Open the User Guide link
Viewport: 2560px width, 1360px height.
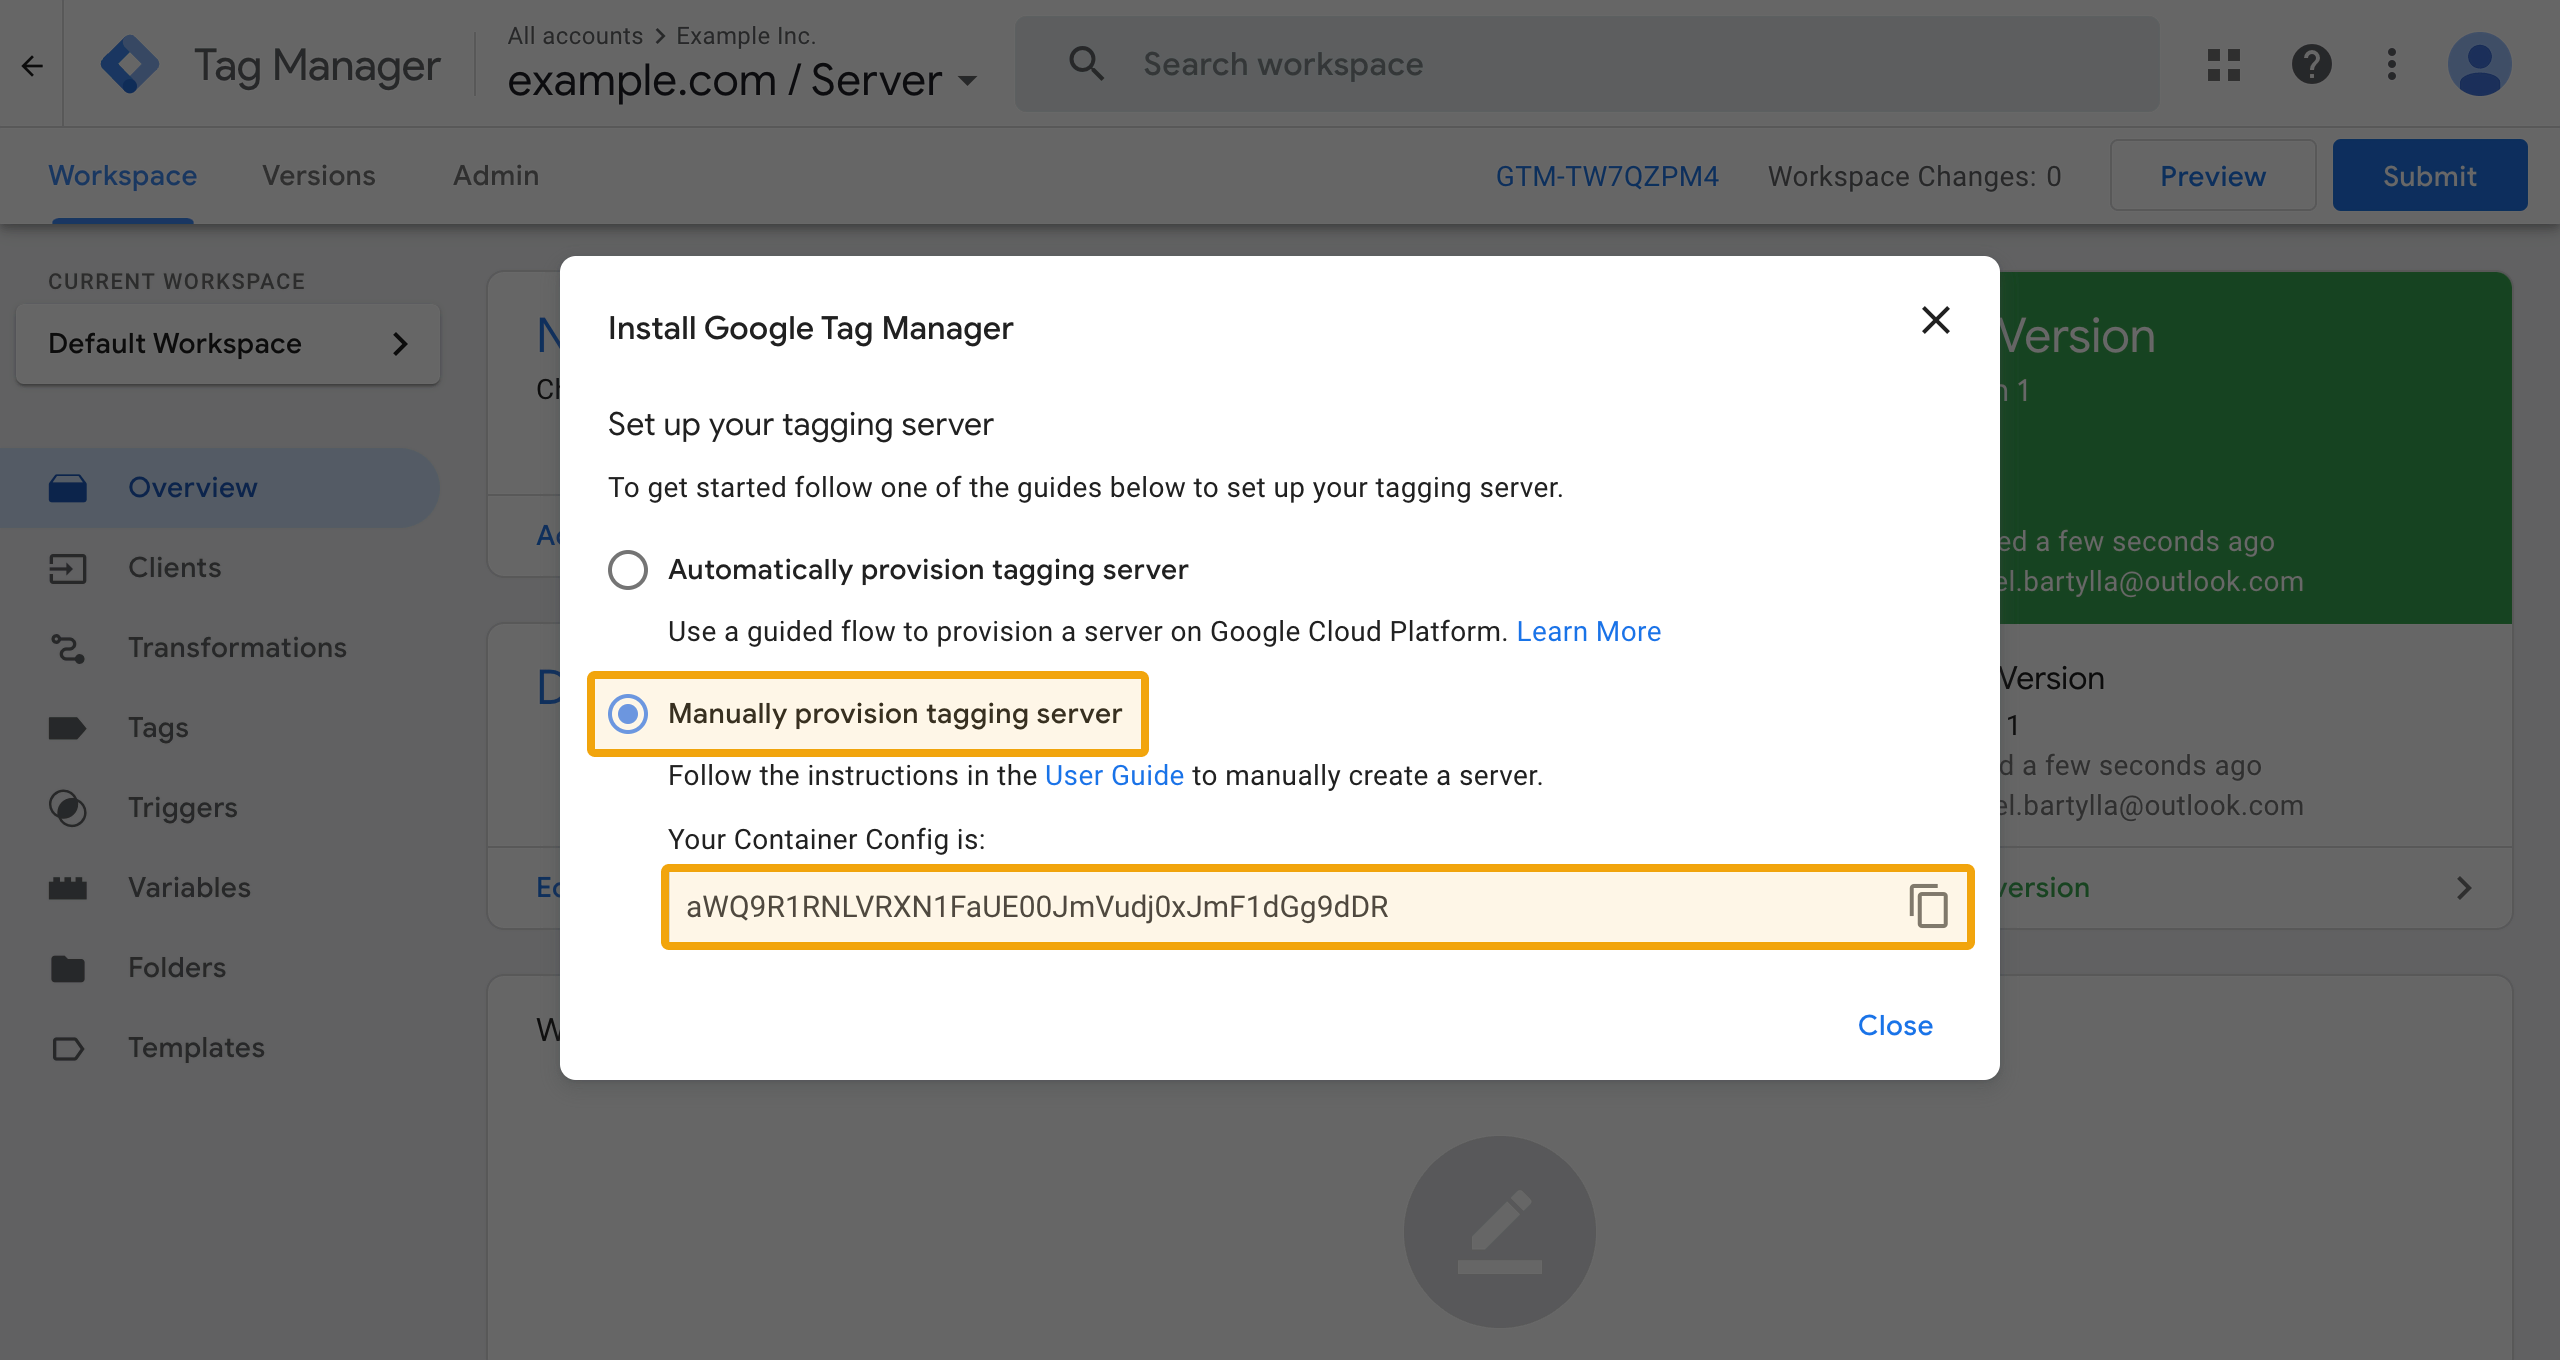[1114, 776]
